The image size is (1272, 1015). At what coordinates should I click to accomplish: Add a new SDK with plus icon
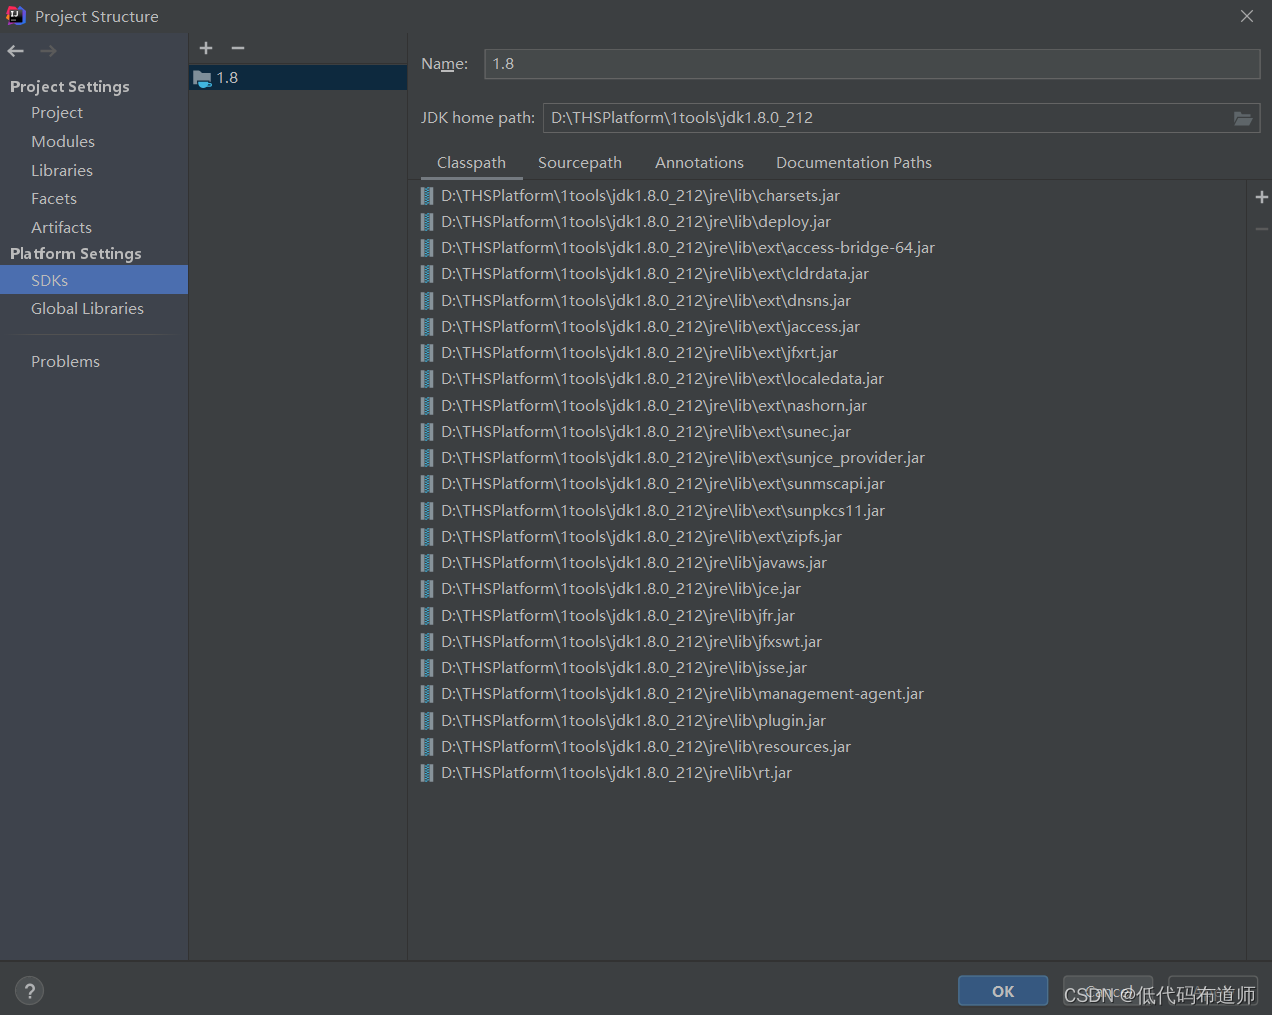tap(206, 48)
